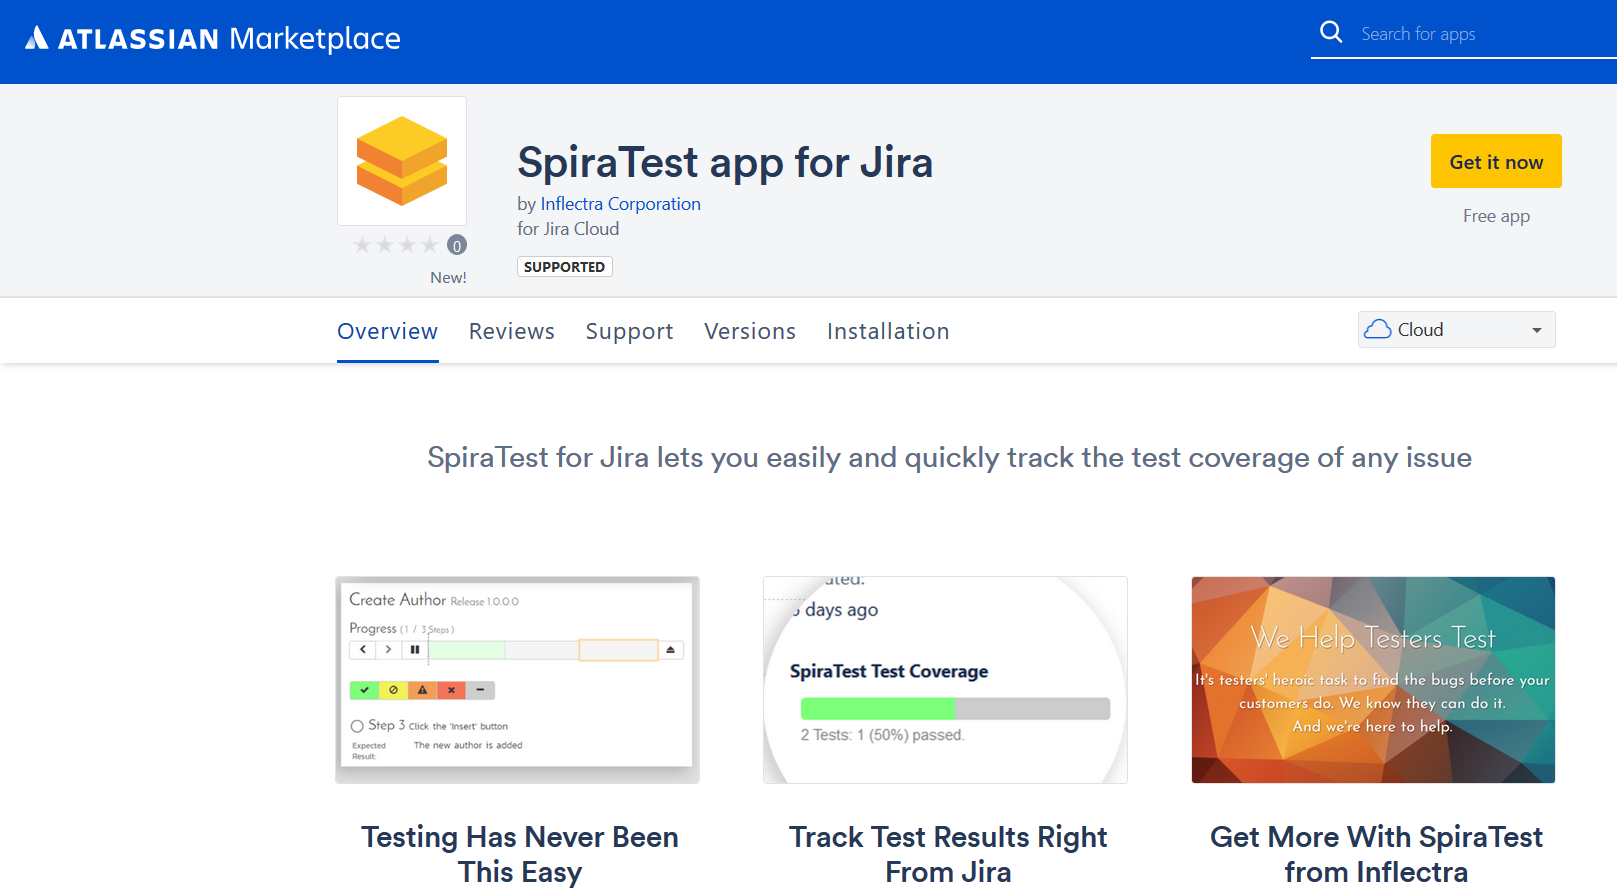Switch to the Overview tab
1617x896 pixels.
(x=387, y=331)
